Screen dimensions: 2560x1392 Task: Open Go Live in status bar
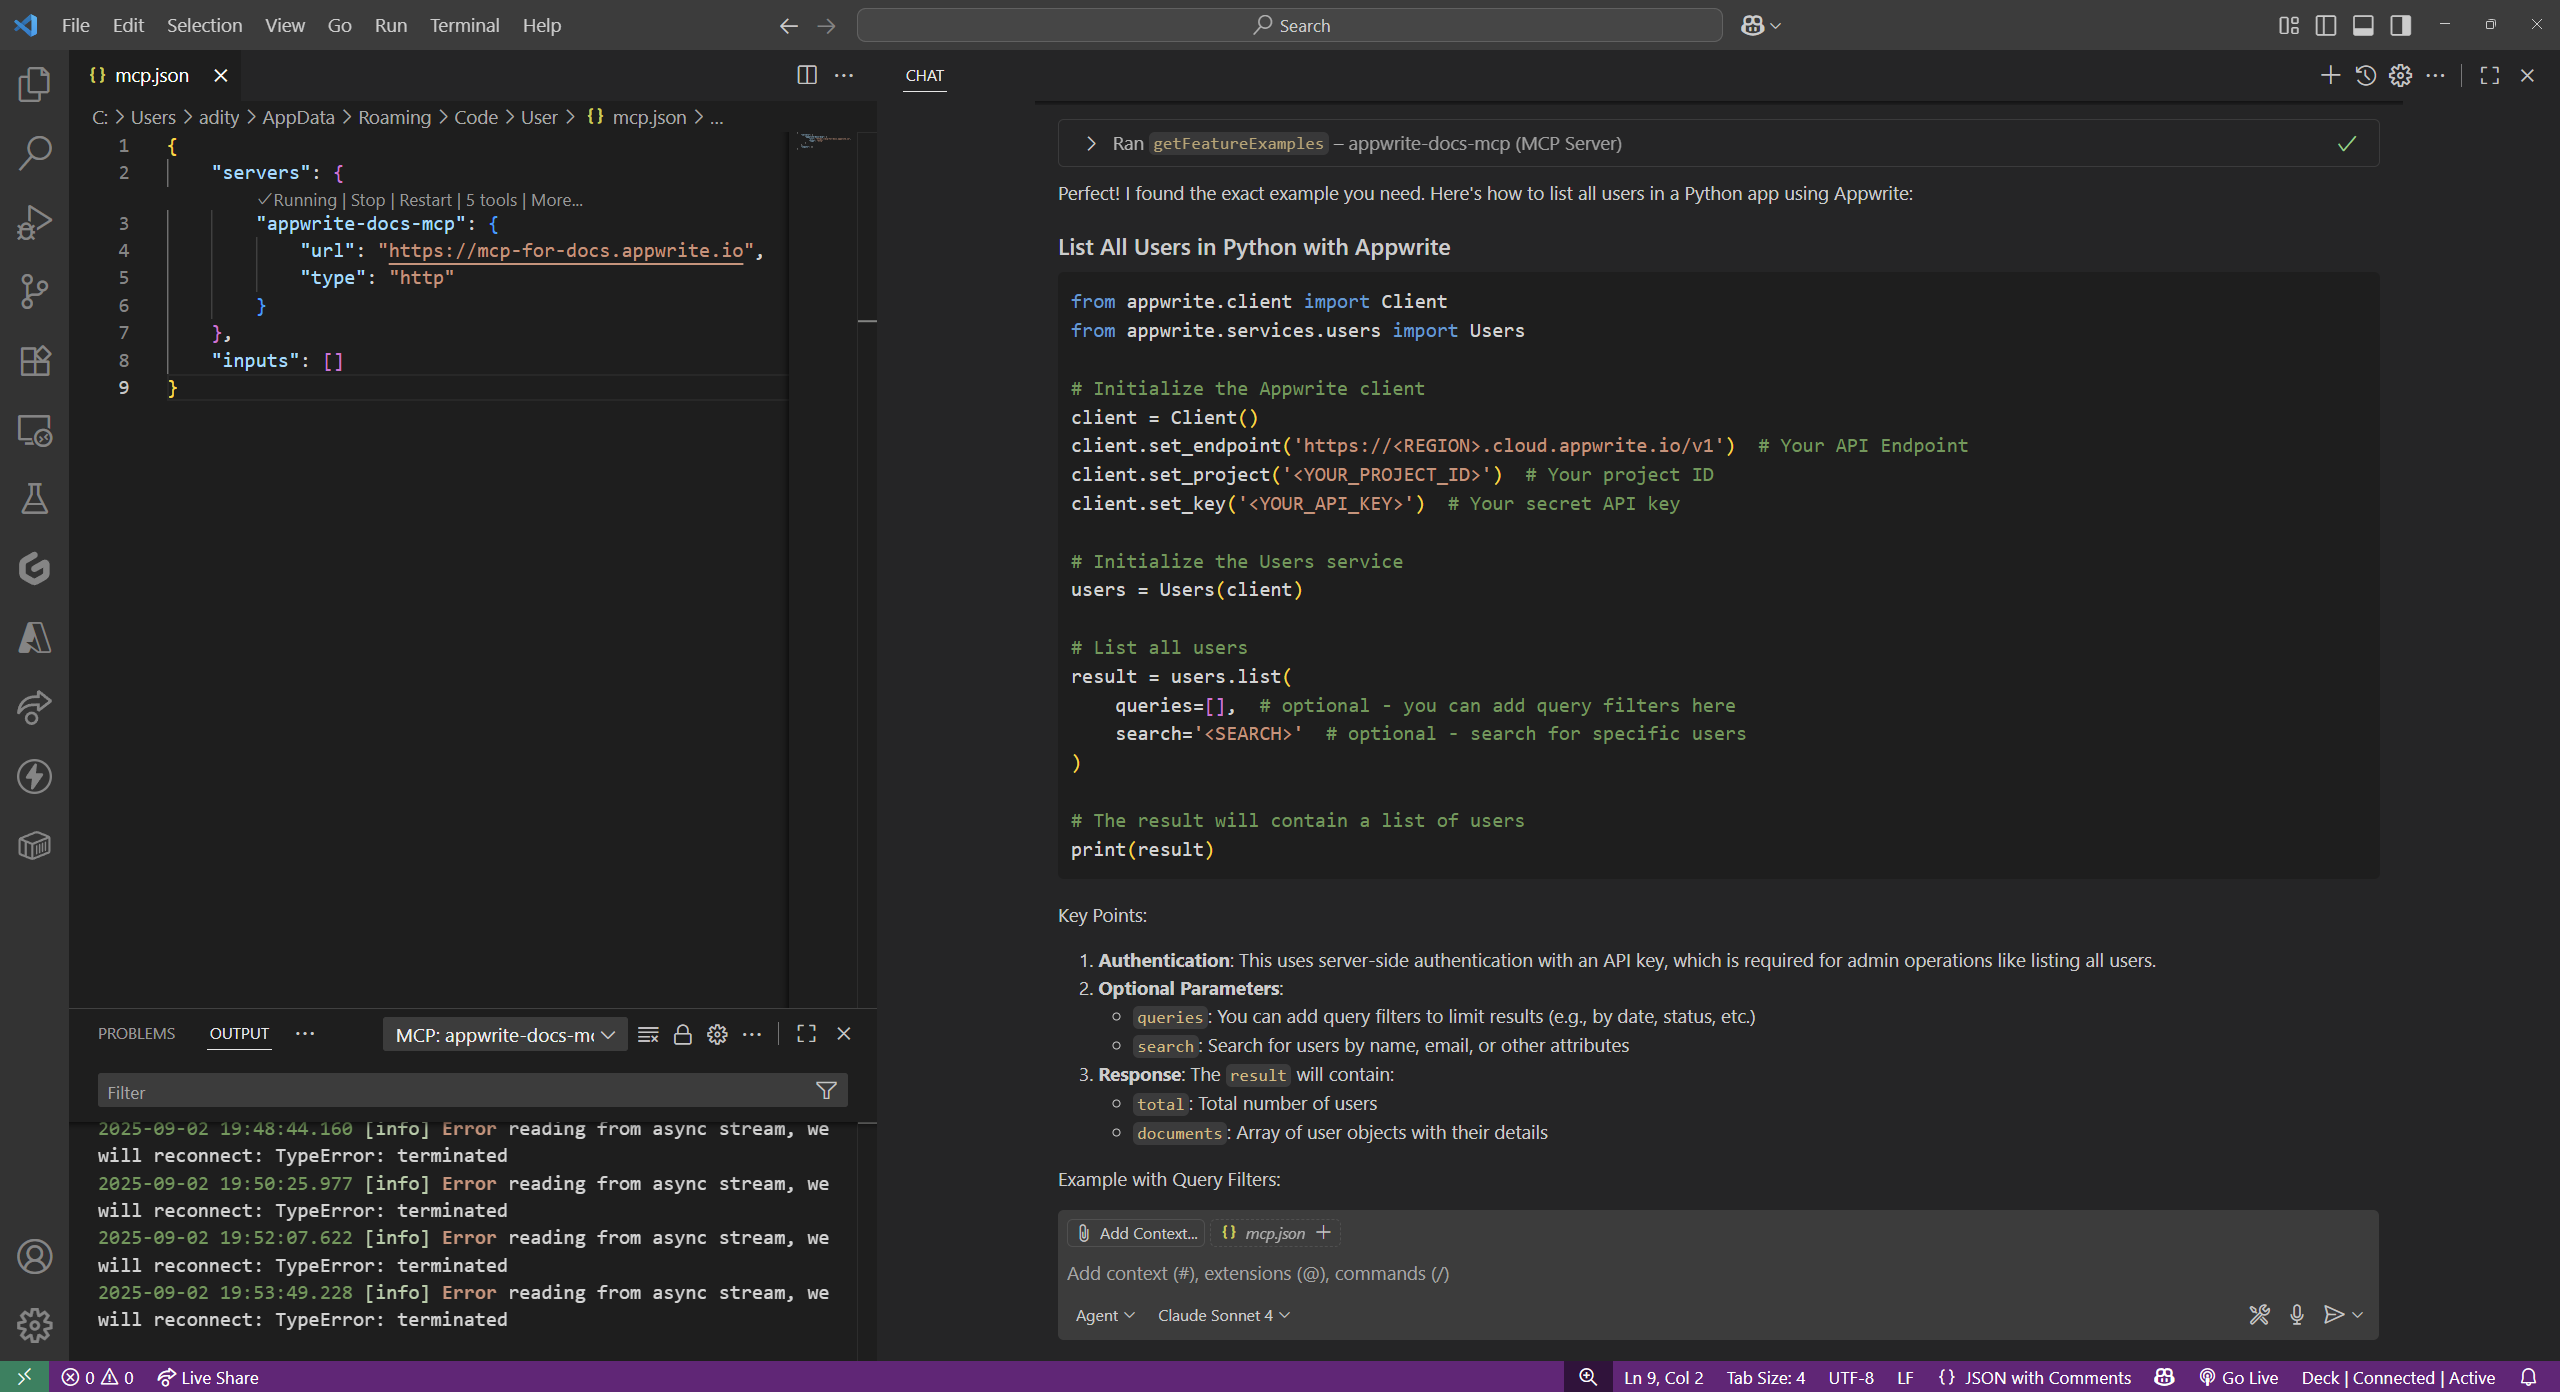[2238, 1377]
